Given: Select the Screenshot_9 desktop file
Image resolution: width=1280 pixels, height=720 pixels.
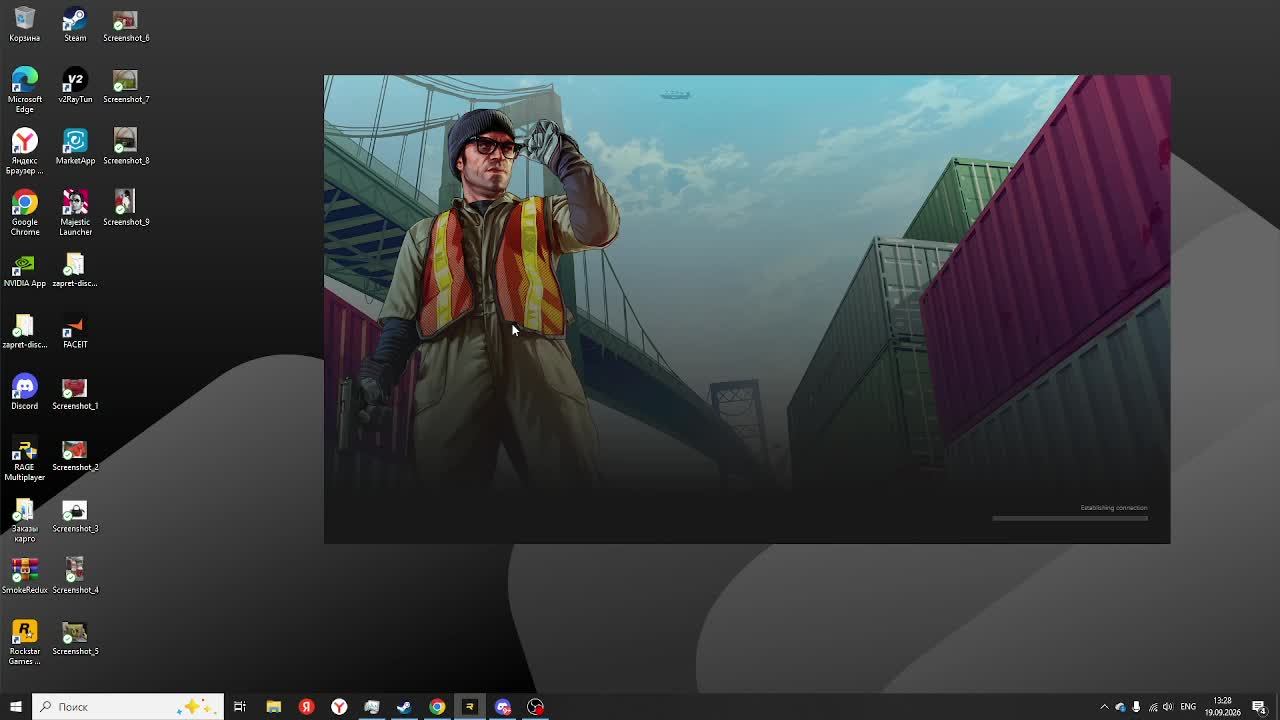Looking at the screenshot, I should coord(126,209).
